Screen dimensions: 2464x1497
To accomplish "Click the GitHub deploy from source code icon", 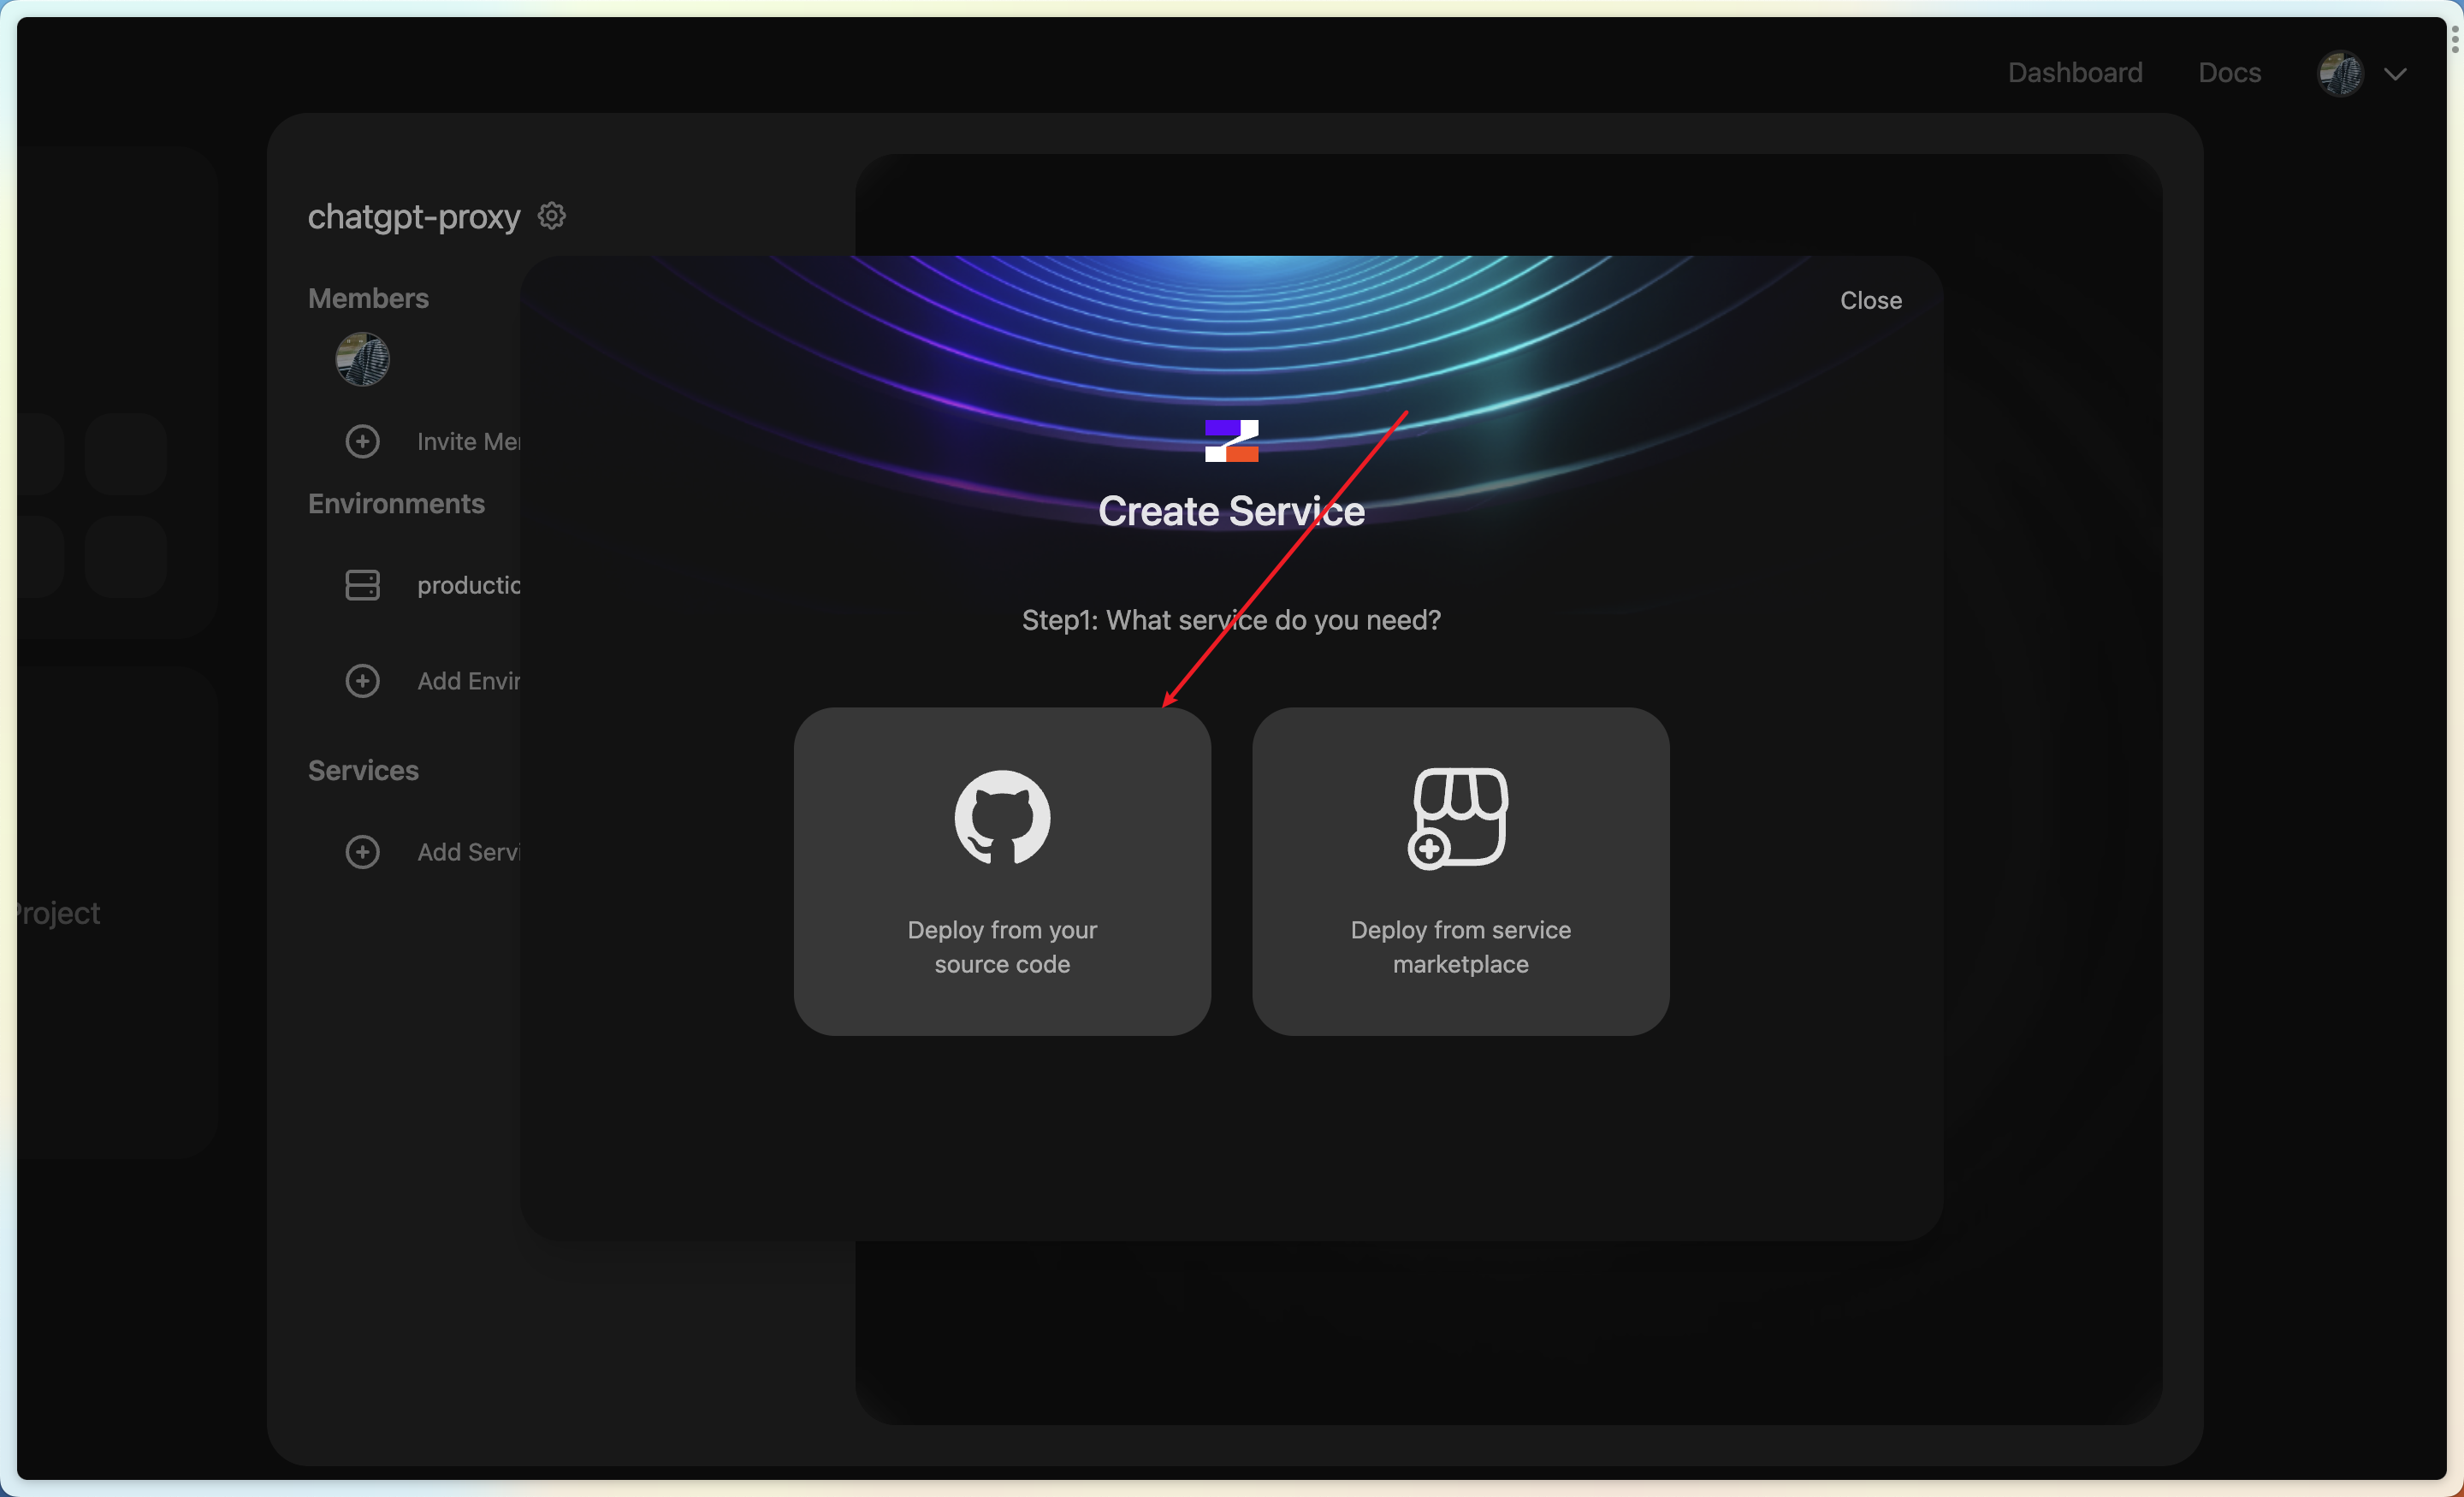I will 1002,816.
